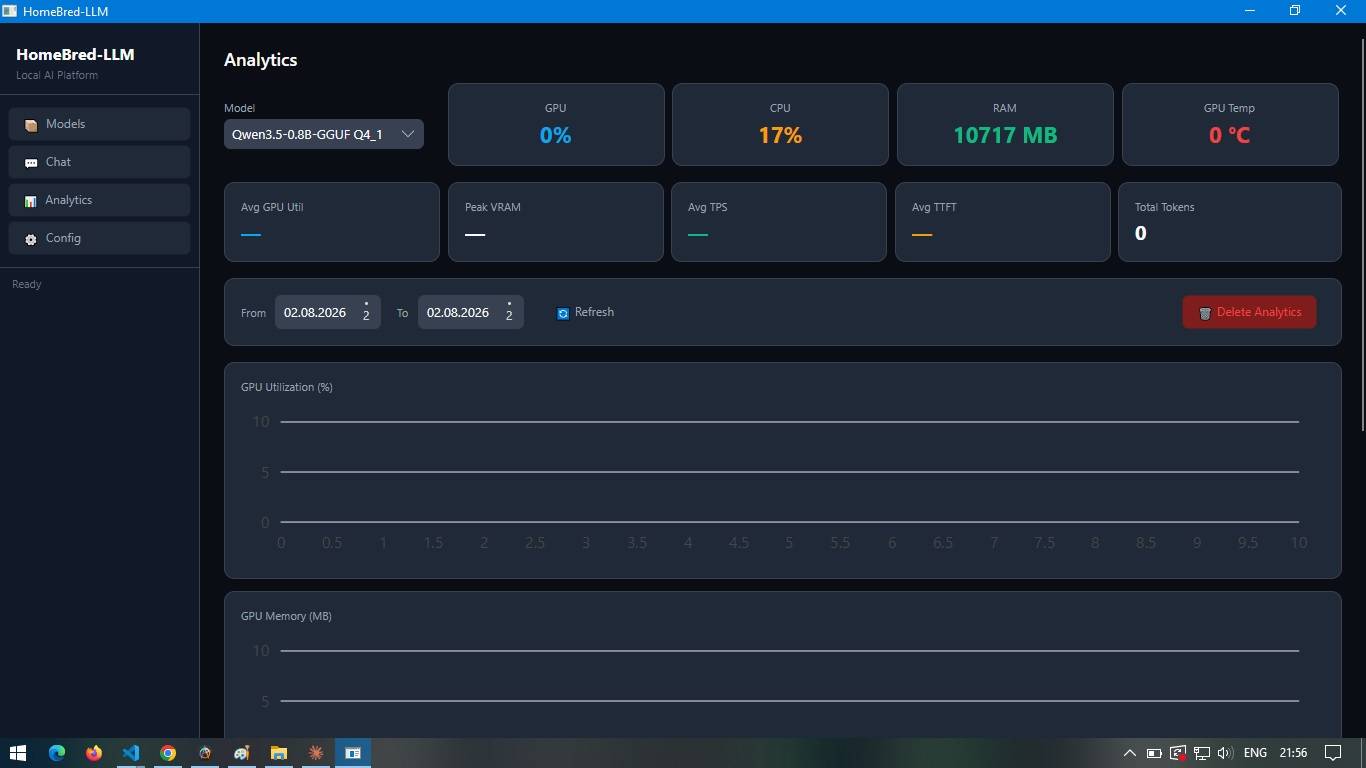Click the "10717 MB" RAM value
This screenshot has height=768, width=1366.
coord(1005,135)
